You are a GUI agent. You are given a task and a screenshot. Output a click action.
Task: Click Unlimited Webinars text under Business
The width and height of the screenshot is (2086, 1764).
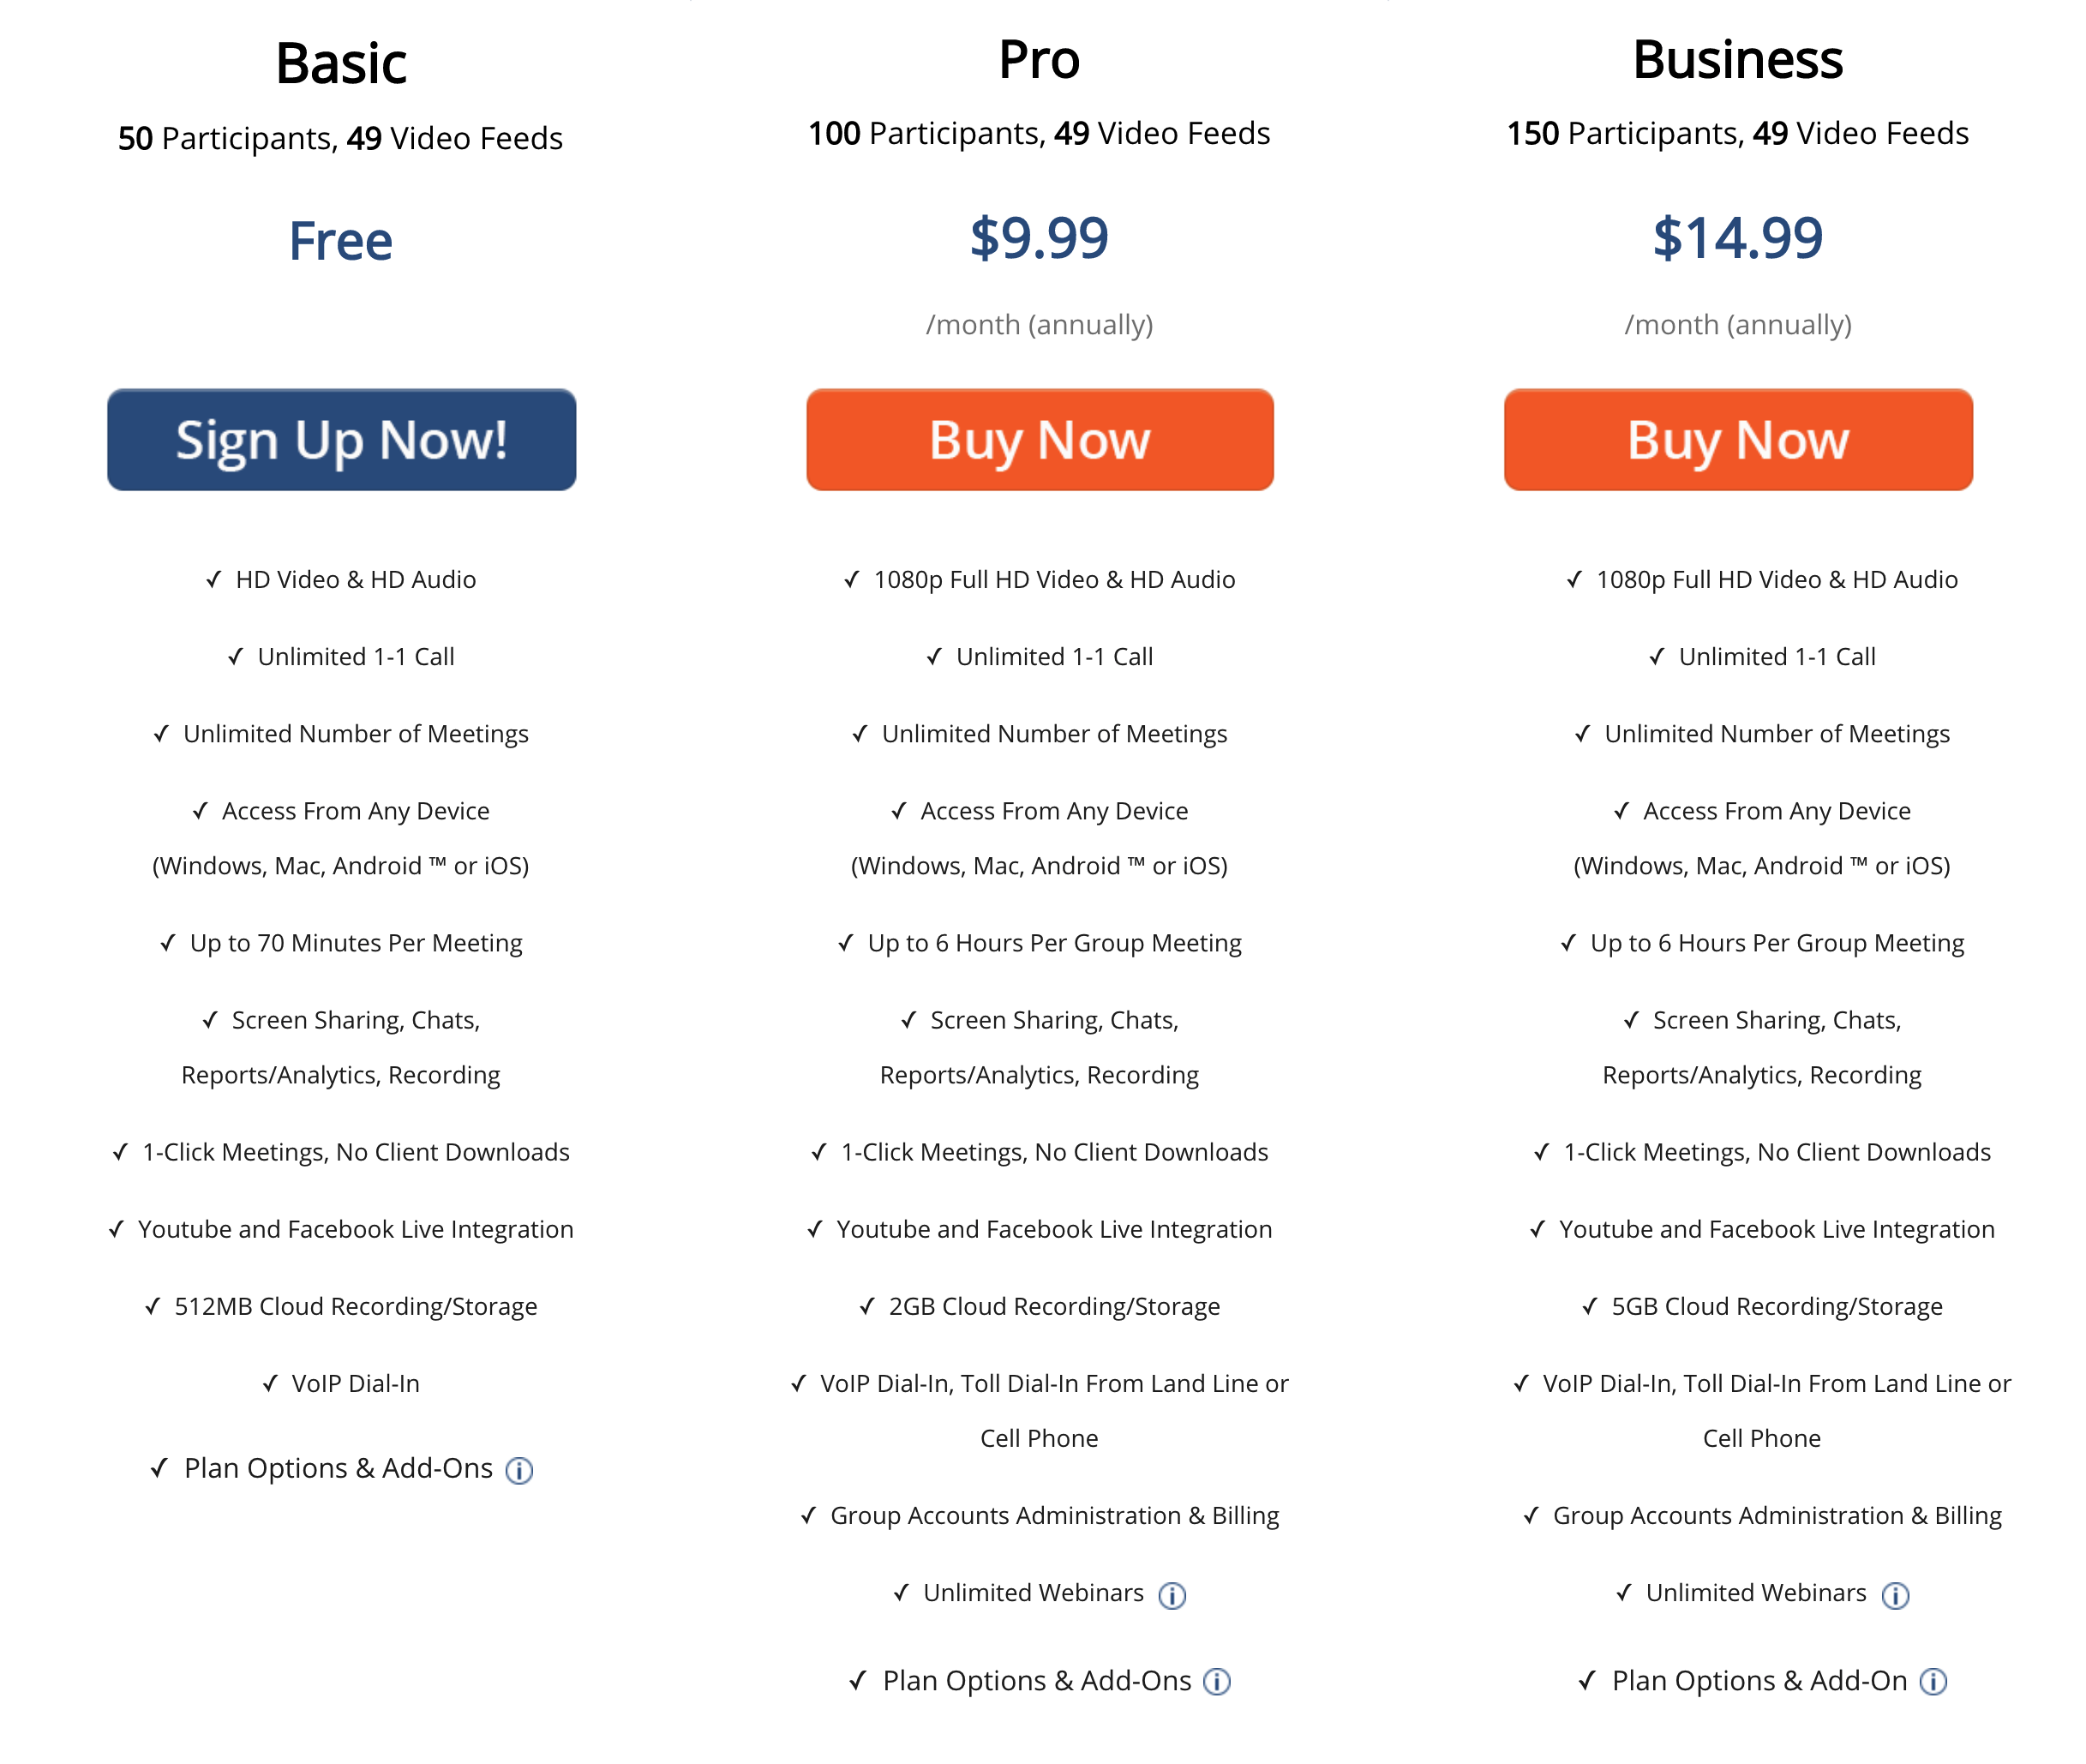1756,1593
